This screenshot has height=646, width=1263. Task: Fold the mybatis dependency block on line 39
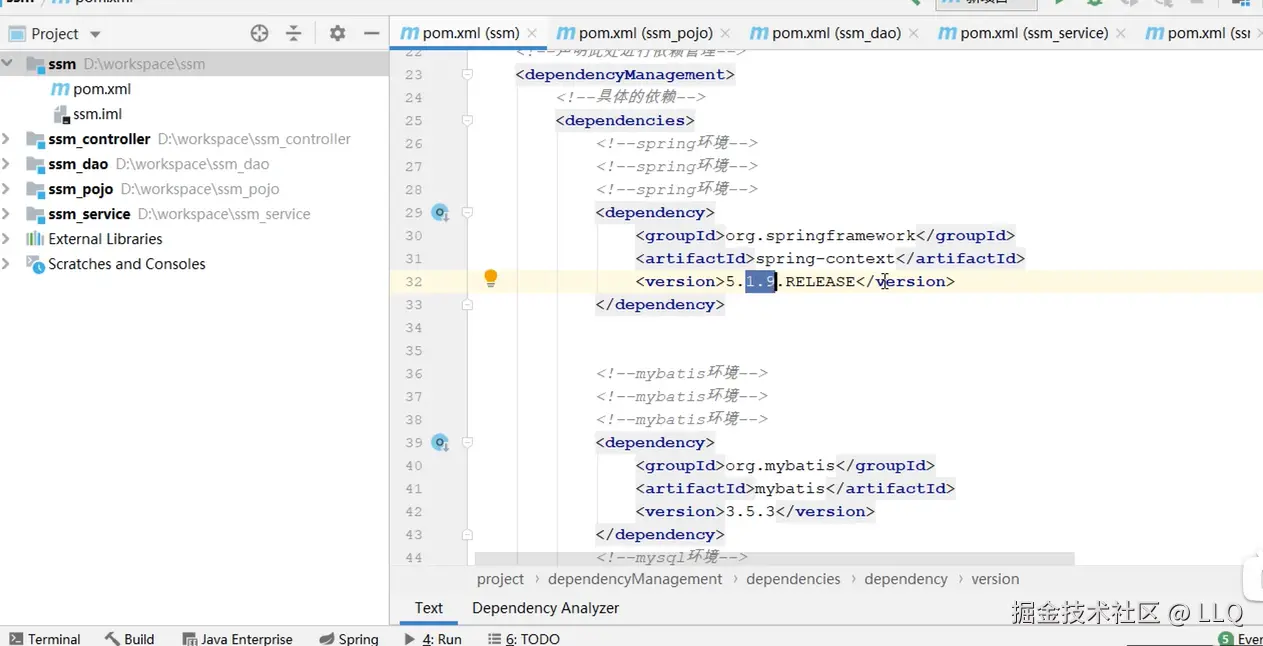pos(467,442)
